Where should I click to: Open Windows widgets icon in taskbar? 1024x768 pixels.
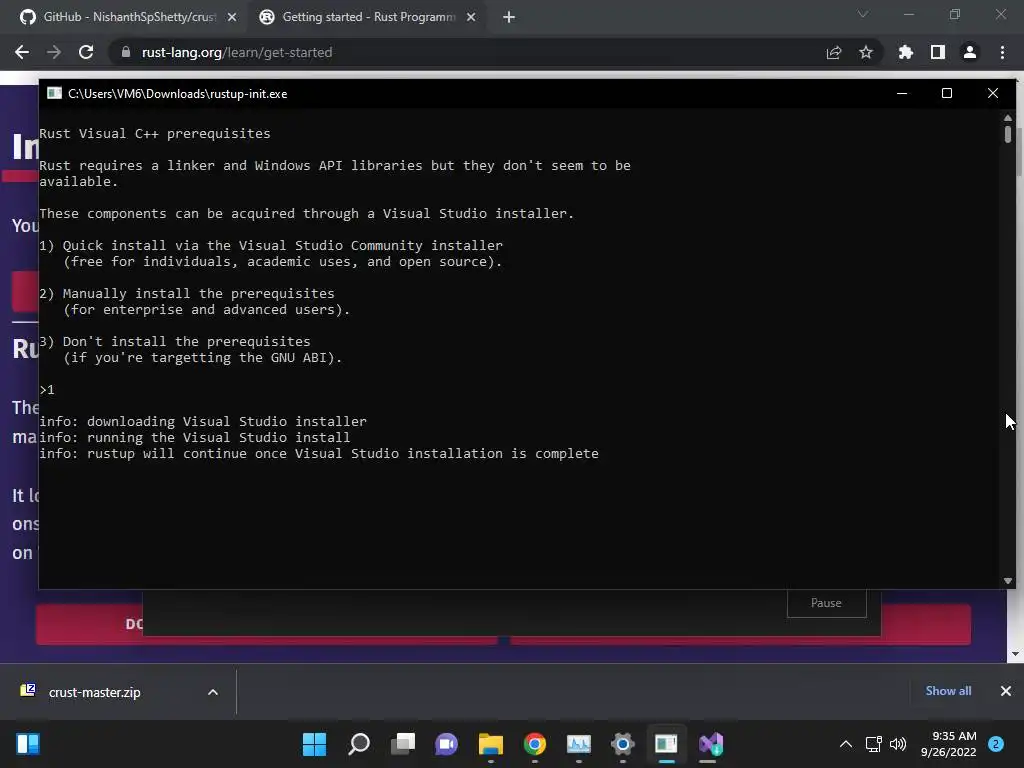[x=28, y=744]
